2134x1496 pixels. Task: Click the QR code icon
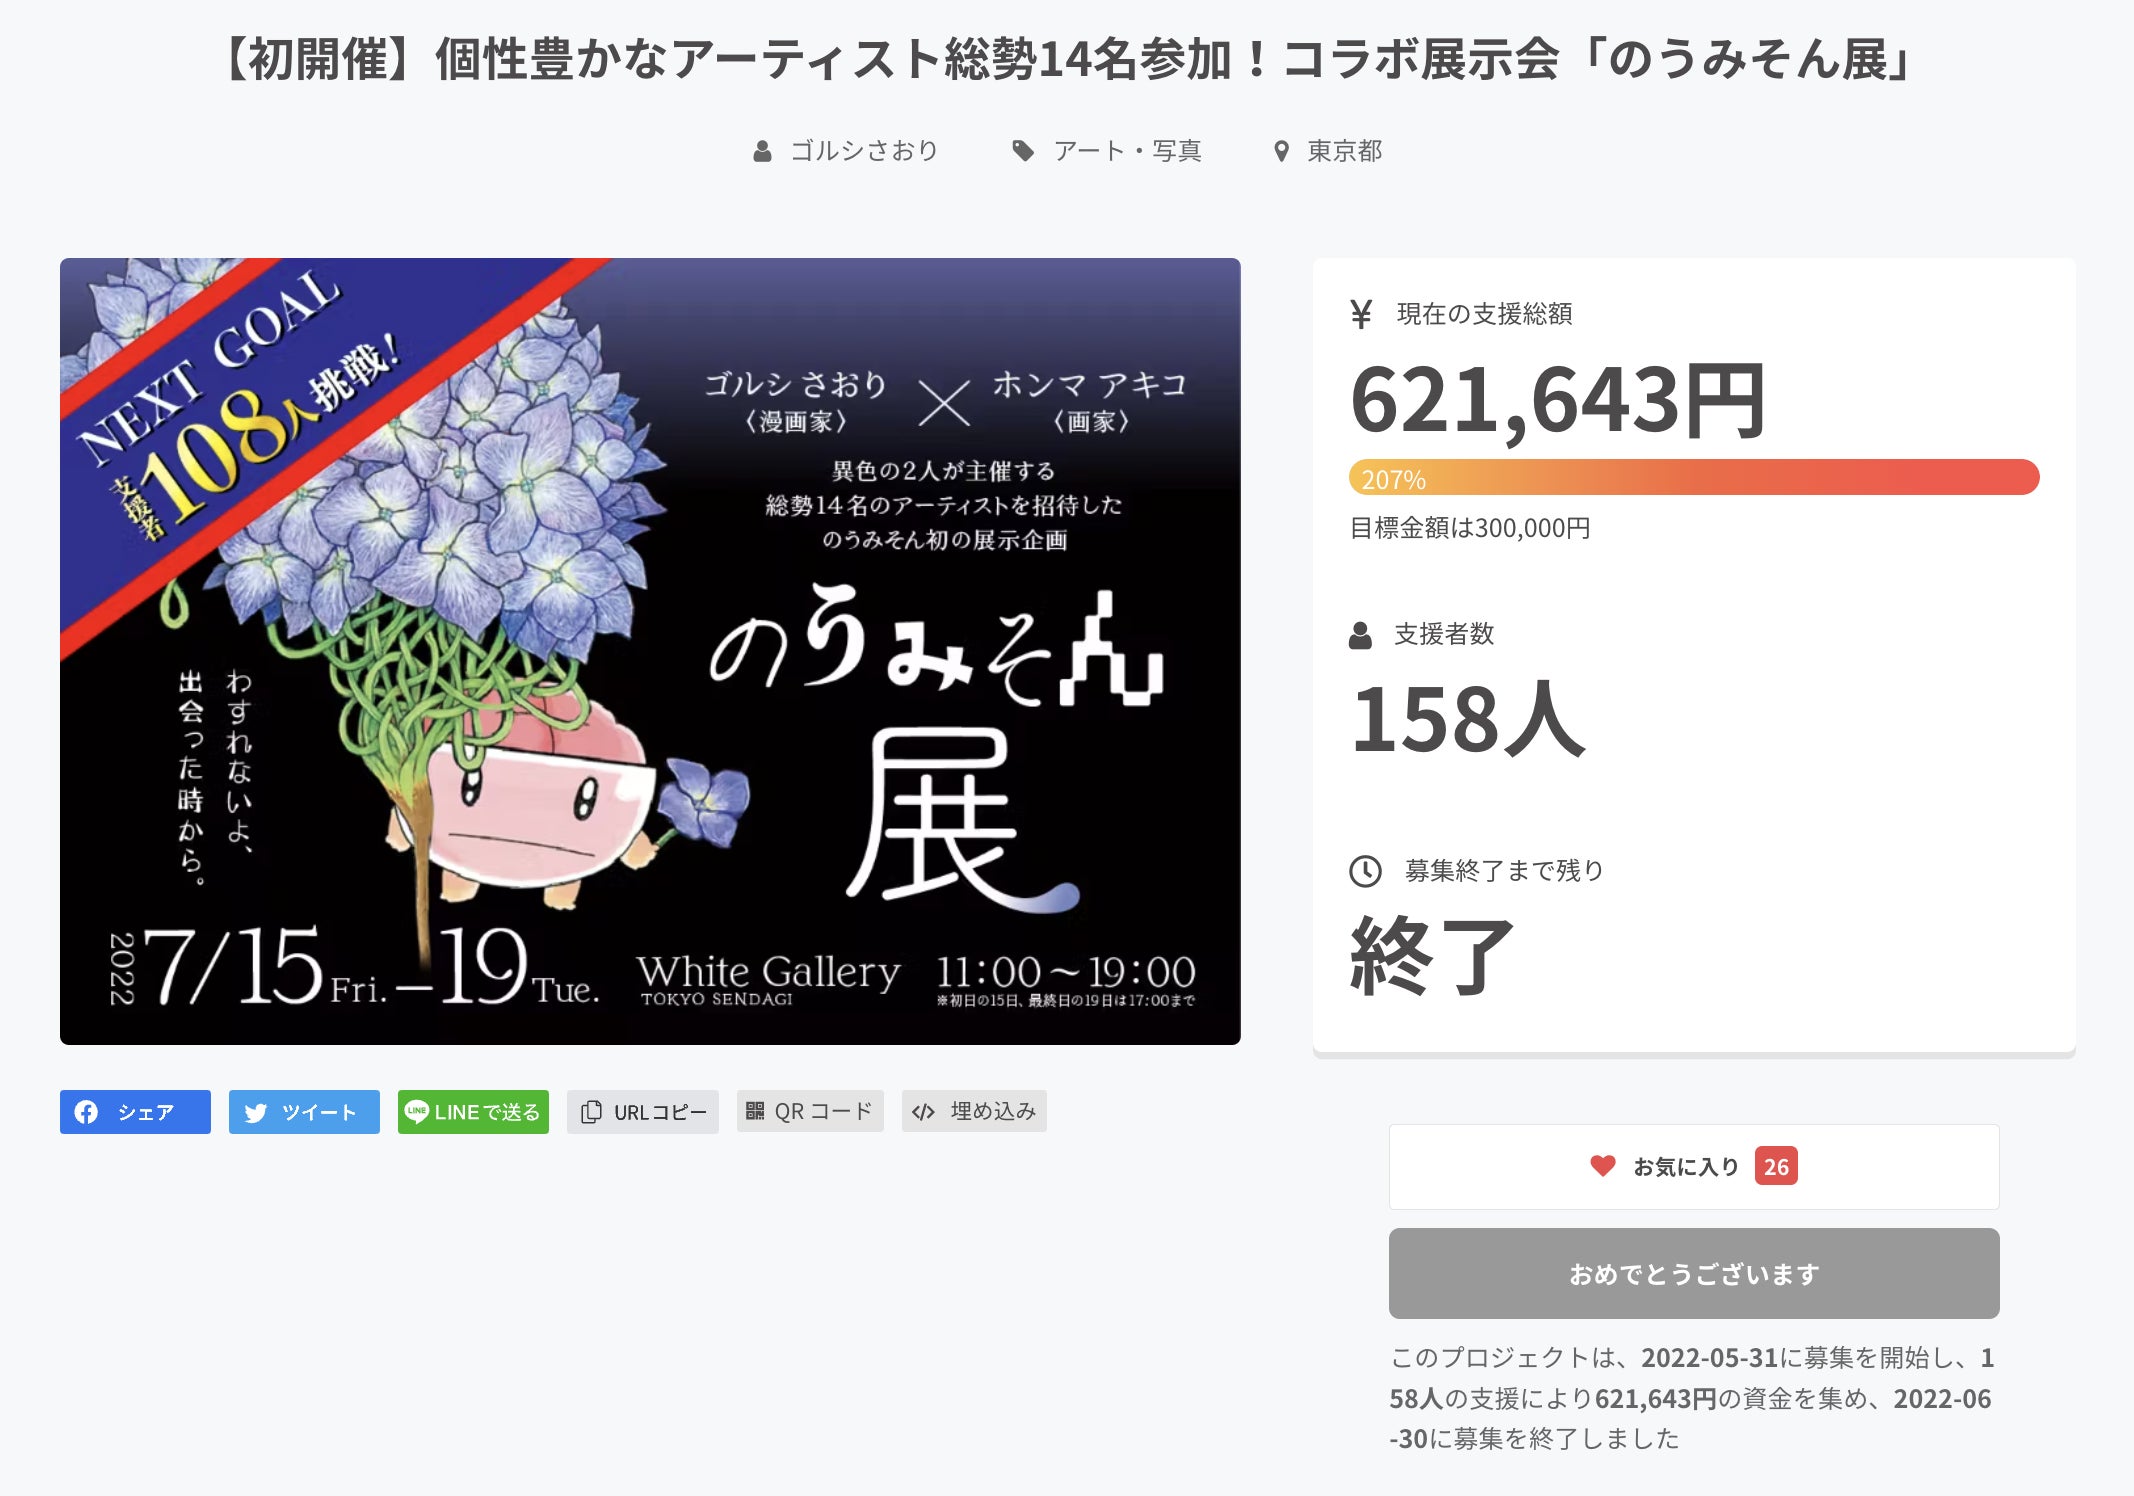tap(755, 1111)
